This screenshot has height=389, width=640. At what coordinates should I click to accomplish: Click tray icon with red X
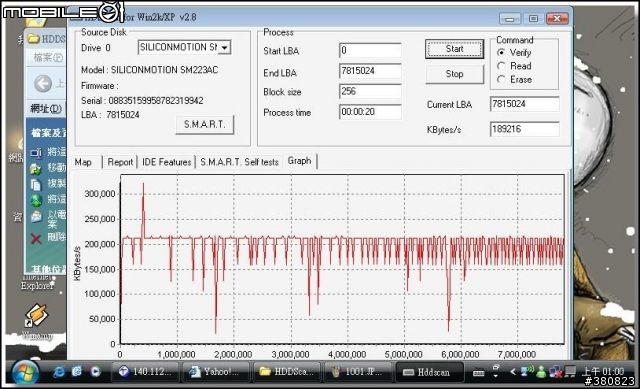[x=555, y=371]
